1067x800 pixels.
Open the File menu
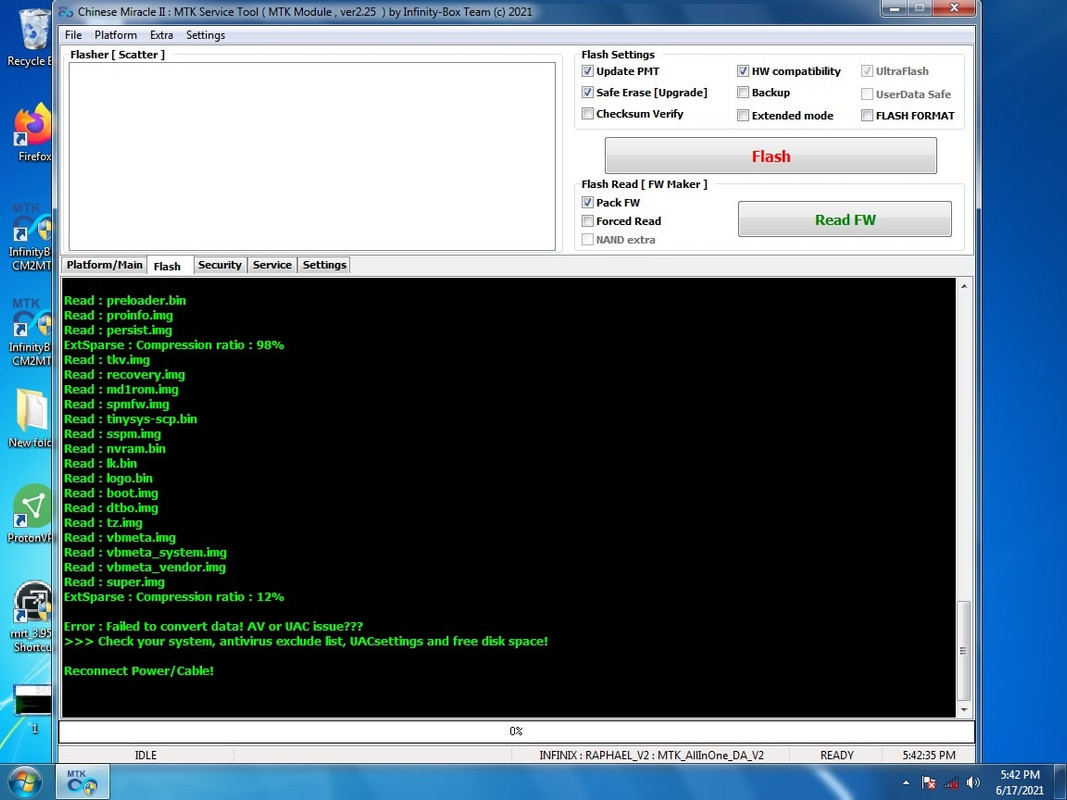(x=73, y=35)
